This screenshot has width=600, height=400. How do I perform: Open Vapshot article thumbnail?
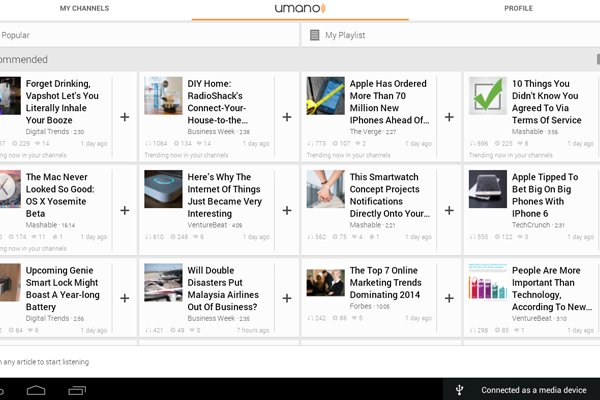click(10, 96)
